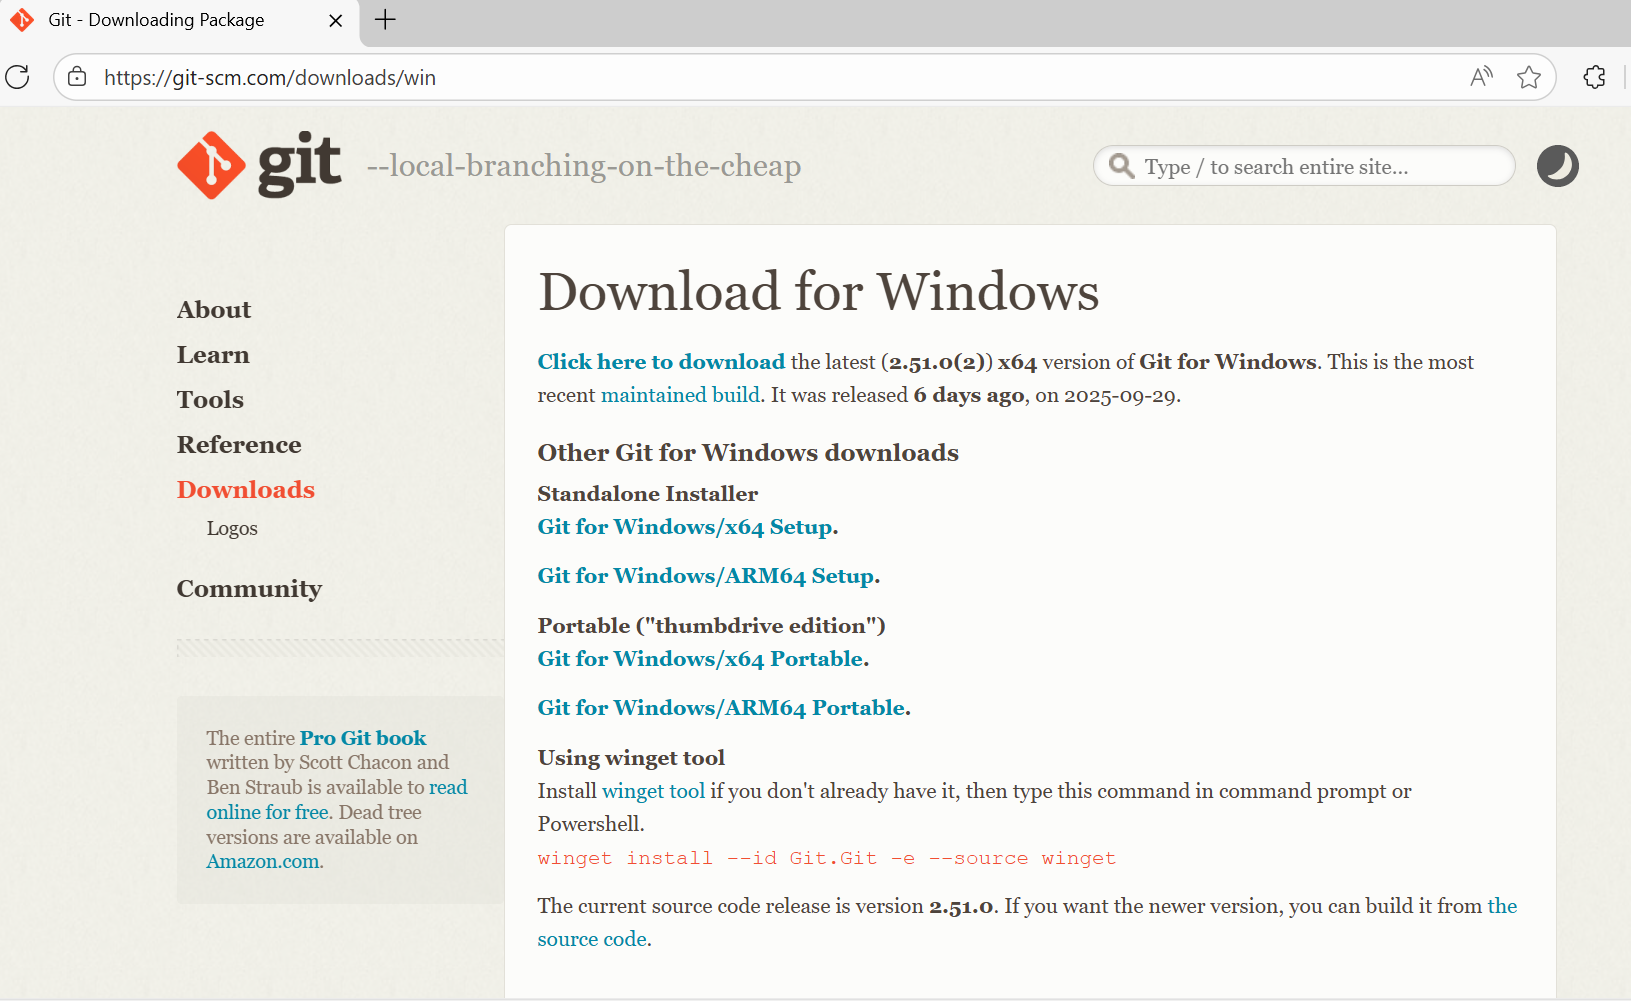The width and height of the screenshot is (1631, 1001).
Task: Click the Git logo icon
Action: pos(210,165)
